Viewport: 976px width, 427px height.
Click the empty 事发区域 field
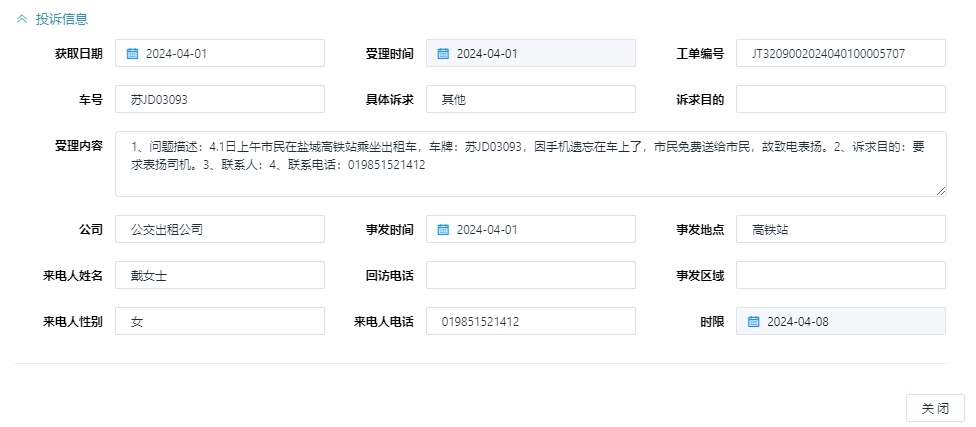840,276
